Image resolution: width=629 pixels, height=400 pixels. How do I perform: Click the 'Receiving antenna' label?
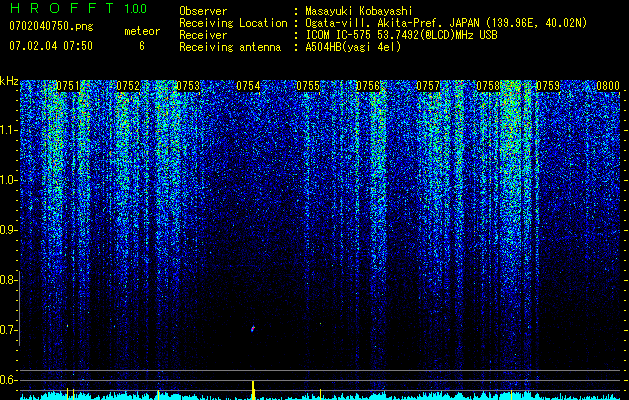(230, 47)
